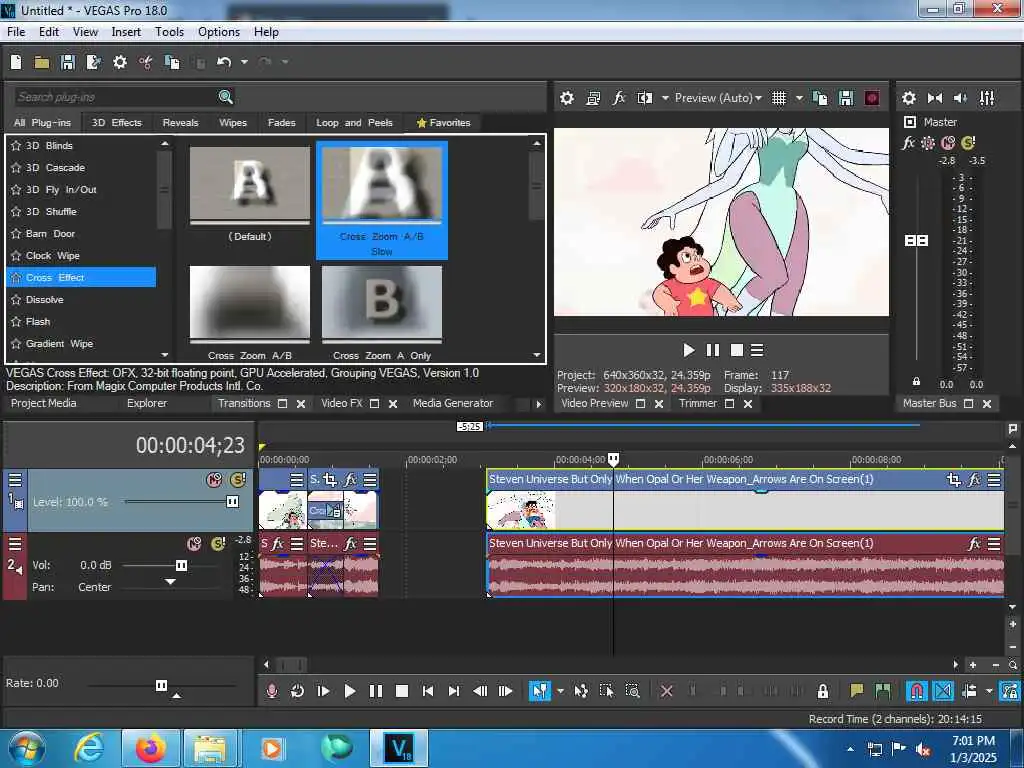Toggle Automatic Crossfades icon
The width and height of the screenshot is (1024, 768).
[943, 691]
